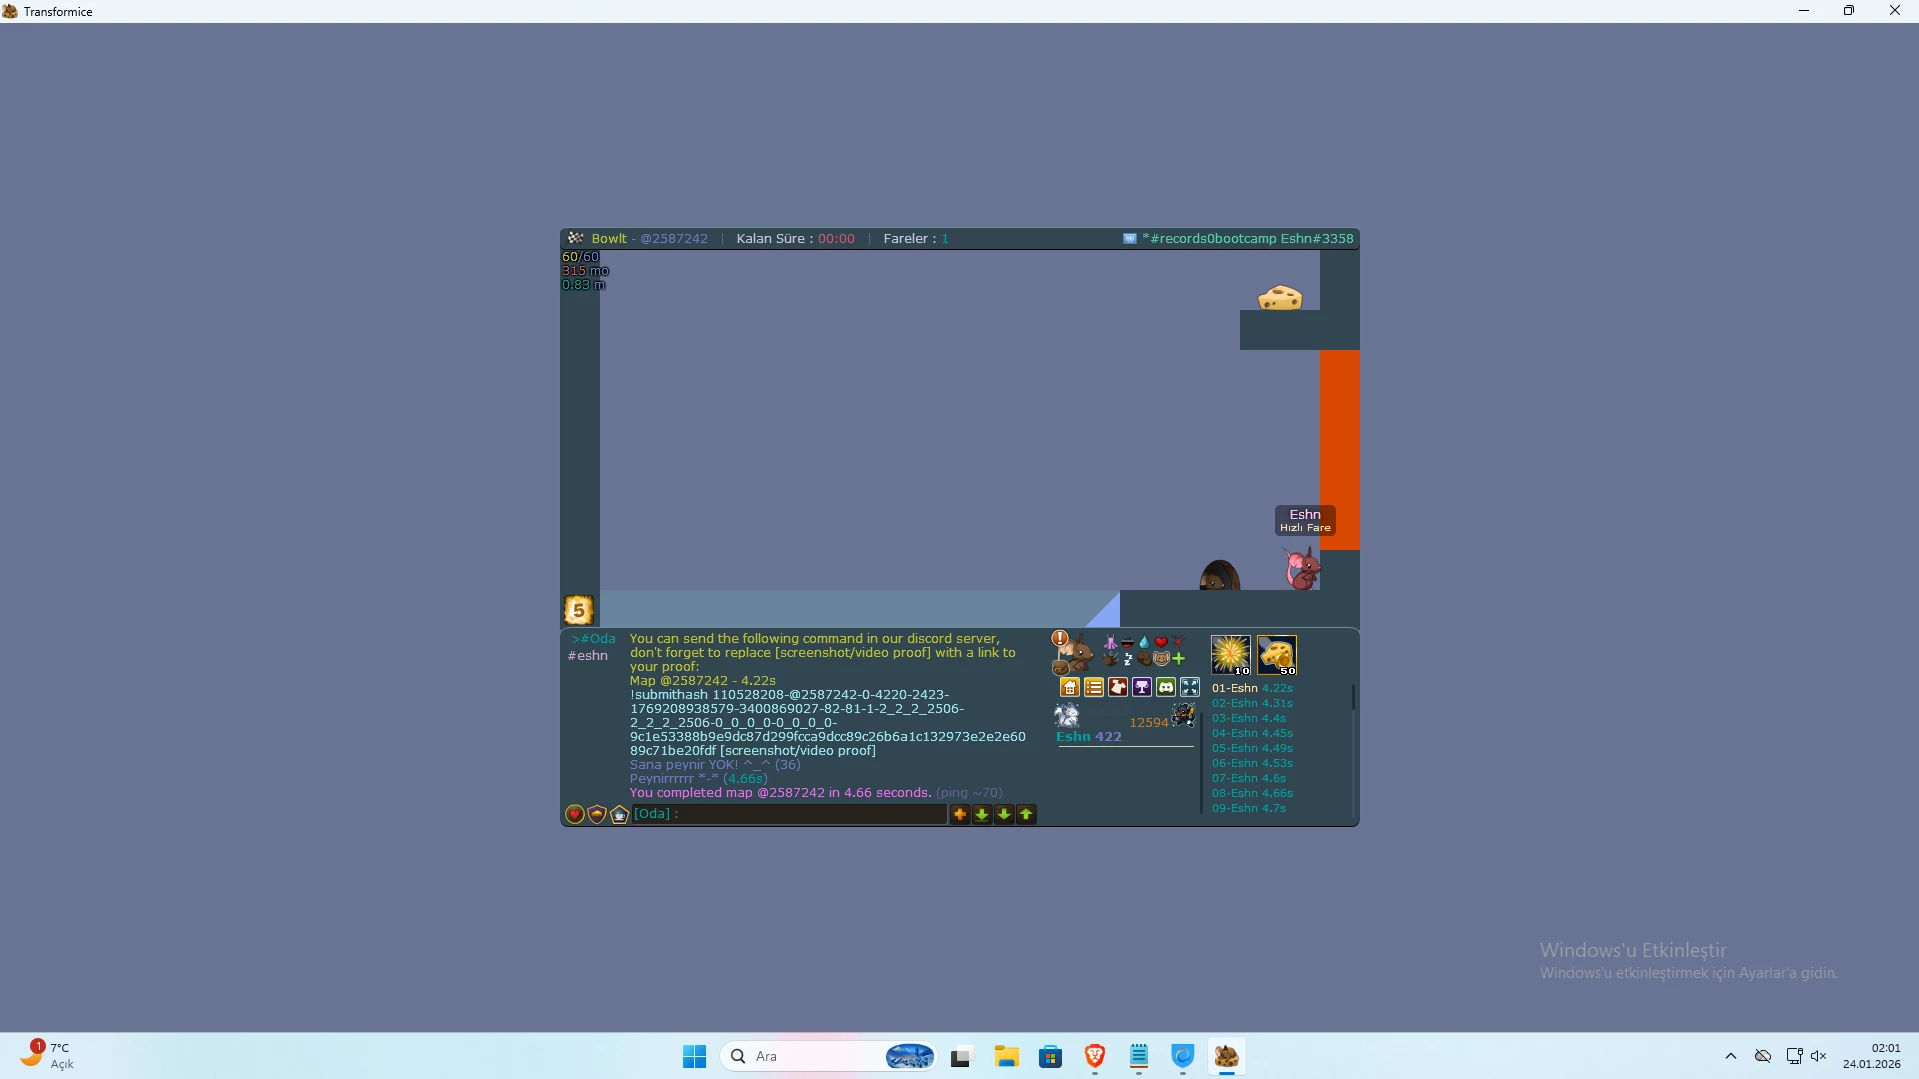Send the red heart emote

tap(1161, 643)
